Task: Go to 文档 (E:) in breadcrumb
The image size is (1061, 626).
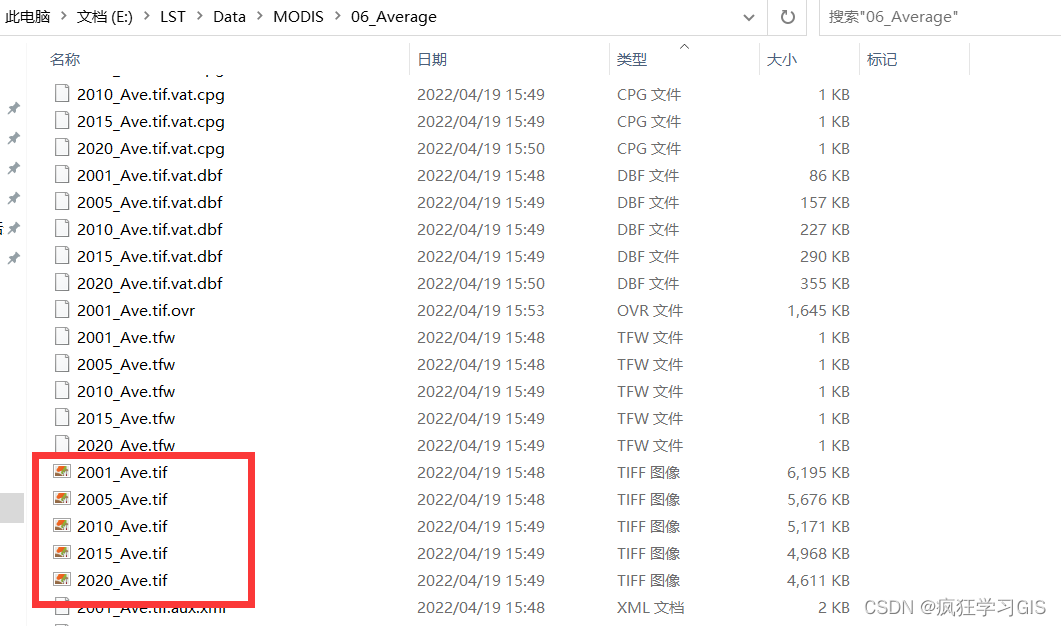Action: click(x=104, y=17)
